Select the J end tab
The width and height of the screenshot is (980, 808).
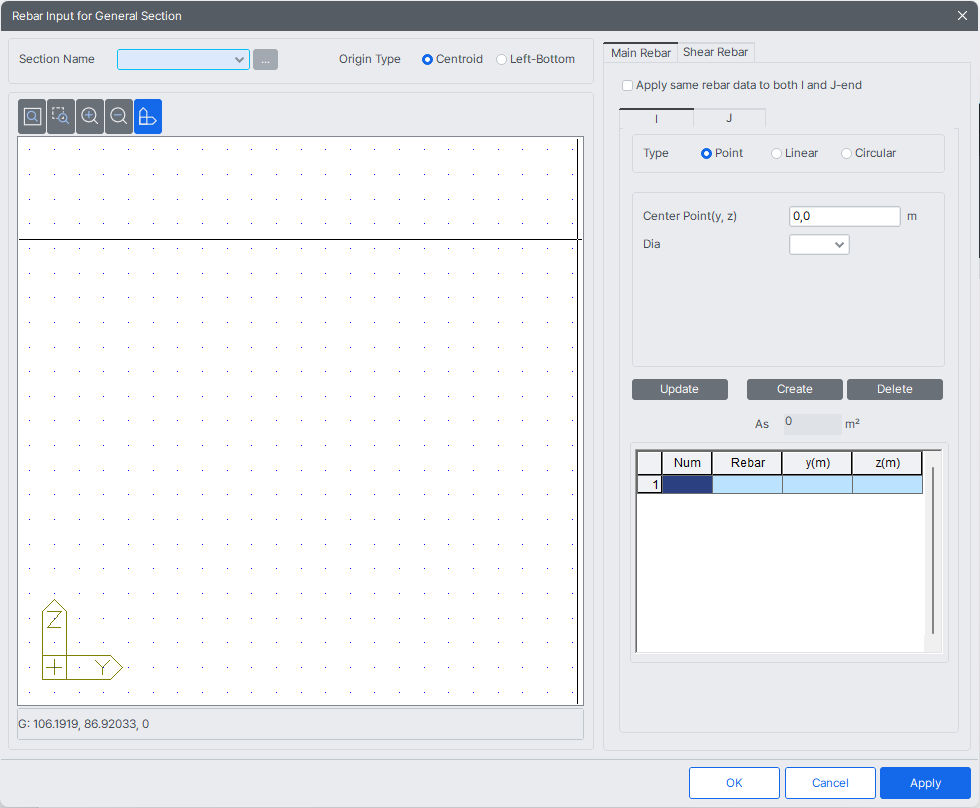coord(729,118)
